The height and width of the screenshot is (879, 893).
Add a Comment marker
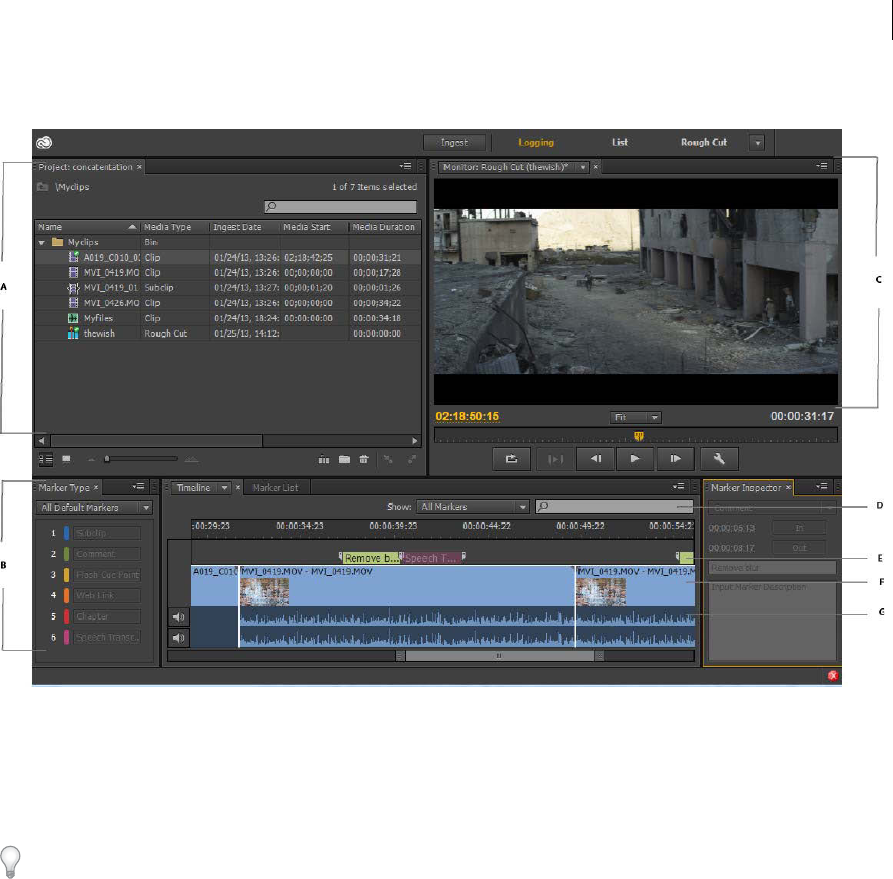coord(108,554)
